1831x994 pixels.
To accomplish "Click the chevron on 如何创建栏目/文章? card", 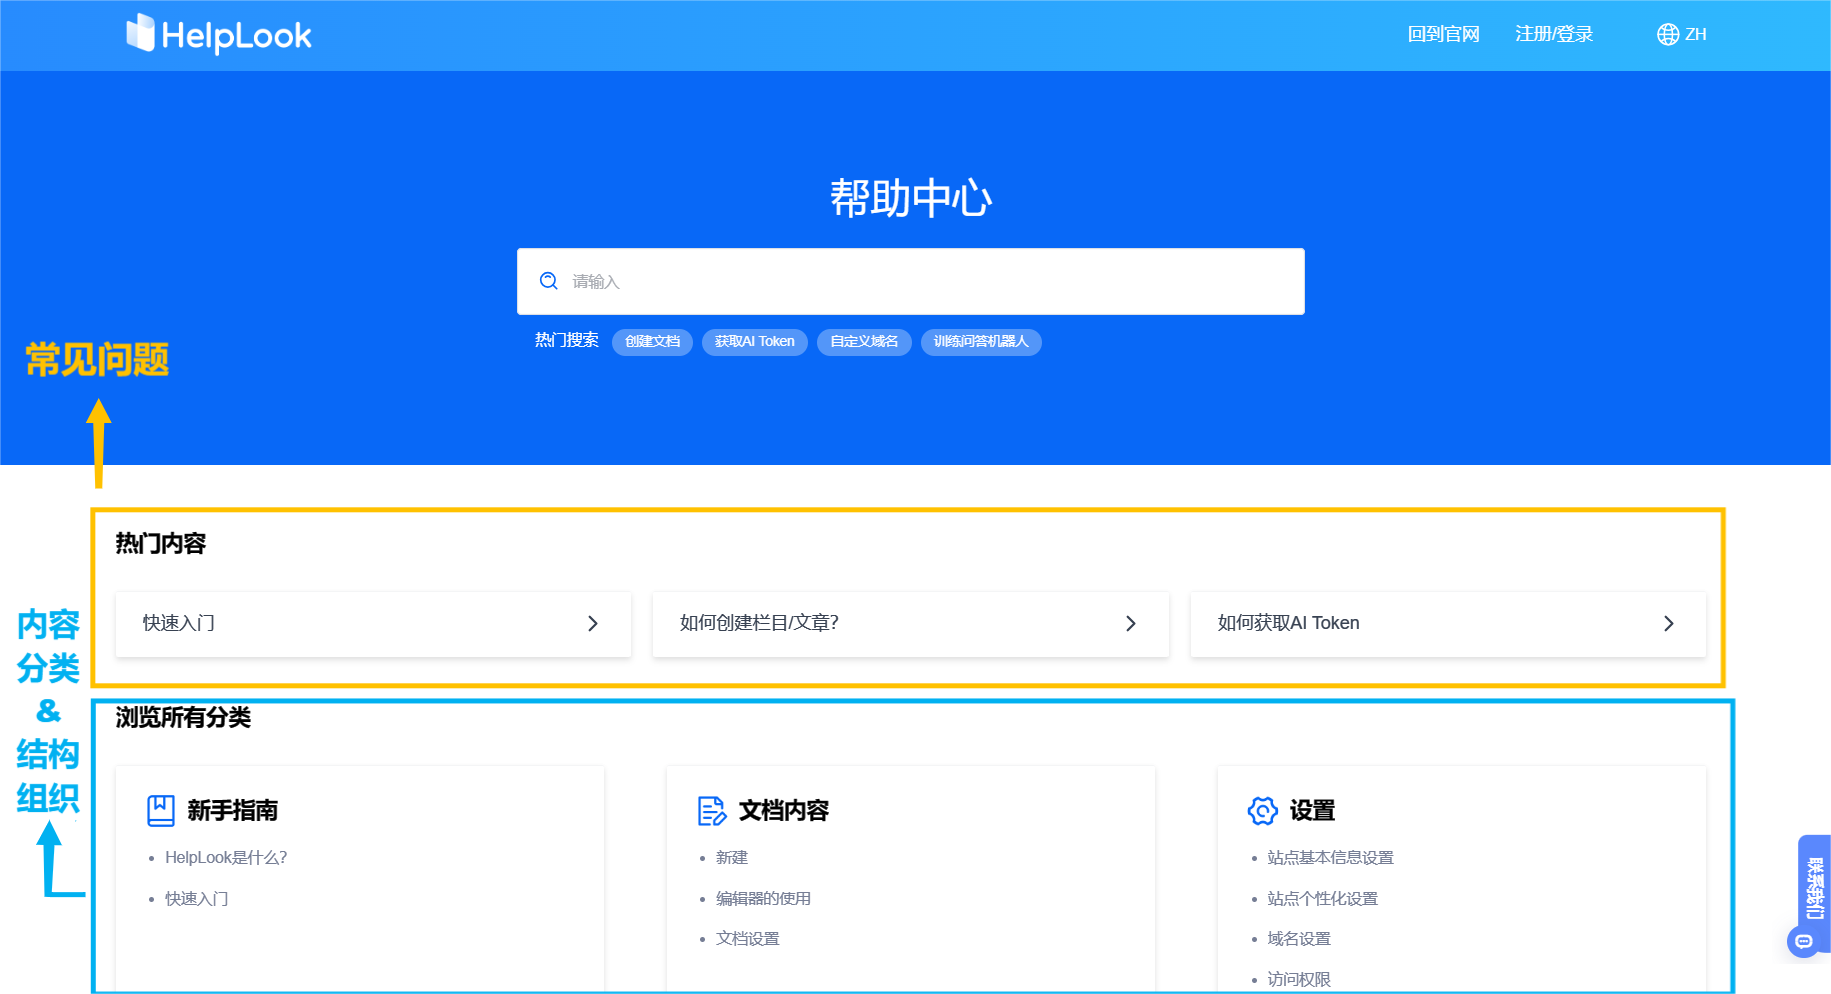I will pyautogui.click(x=1131, y=623).
